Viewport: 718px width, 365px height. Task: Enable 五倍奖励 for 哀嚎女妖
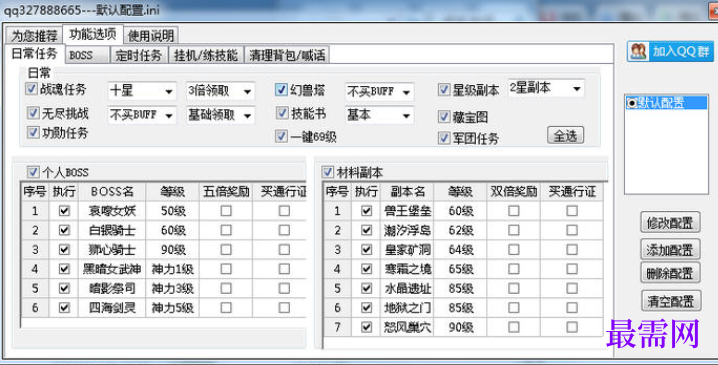(226, 211)
